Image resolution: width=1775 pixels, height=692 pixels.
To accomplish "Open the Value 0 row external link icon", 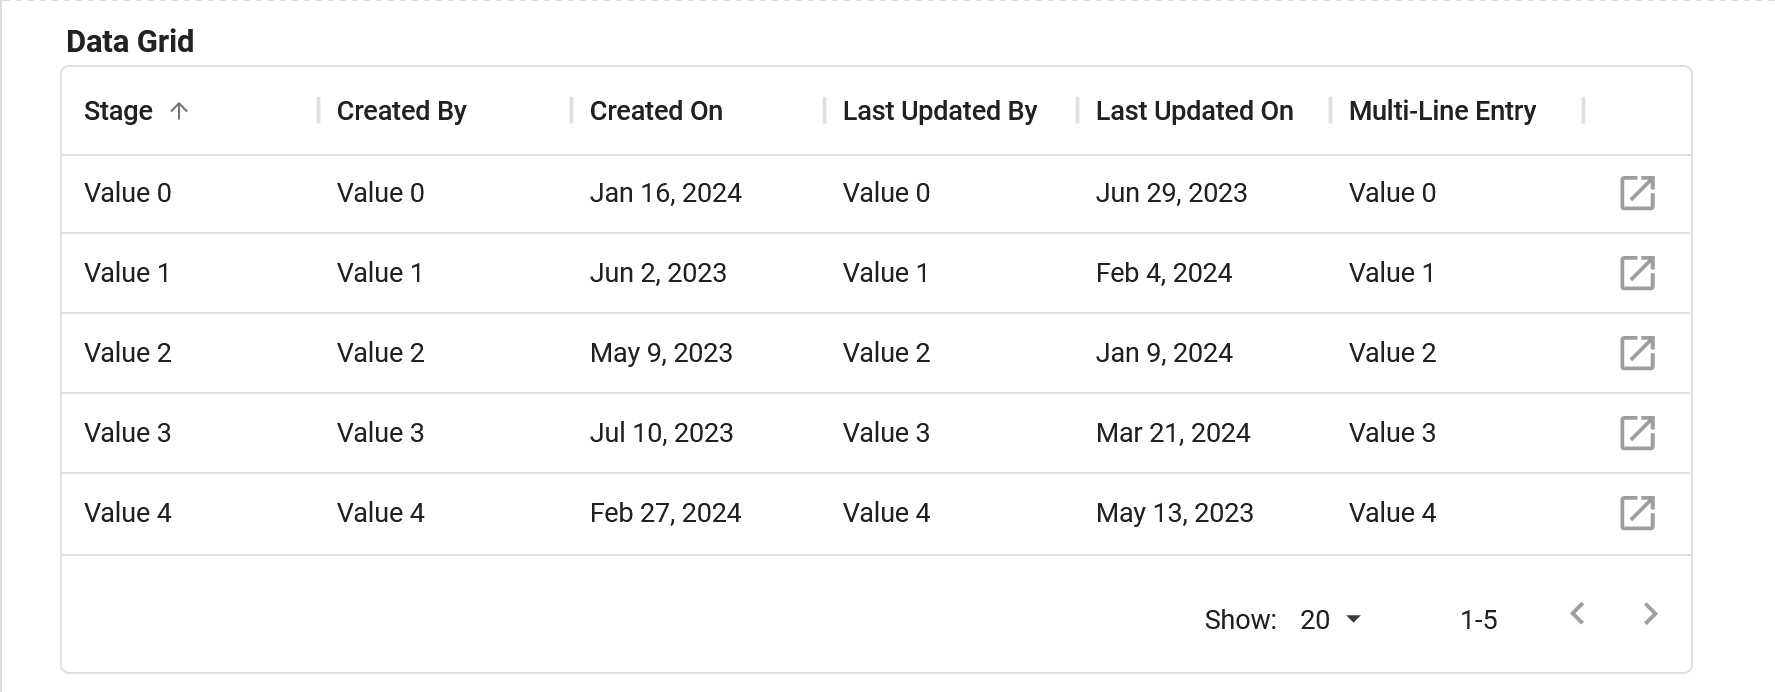I will [1637, 193].
